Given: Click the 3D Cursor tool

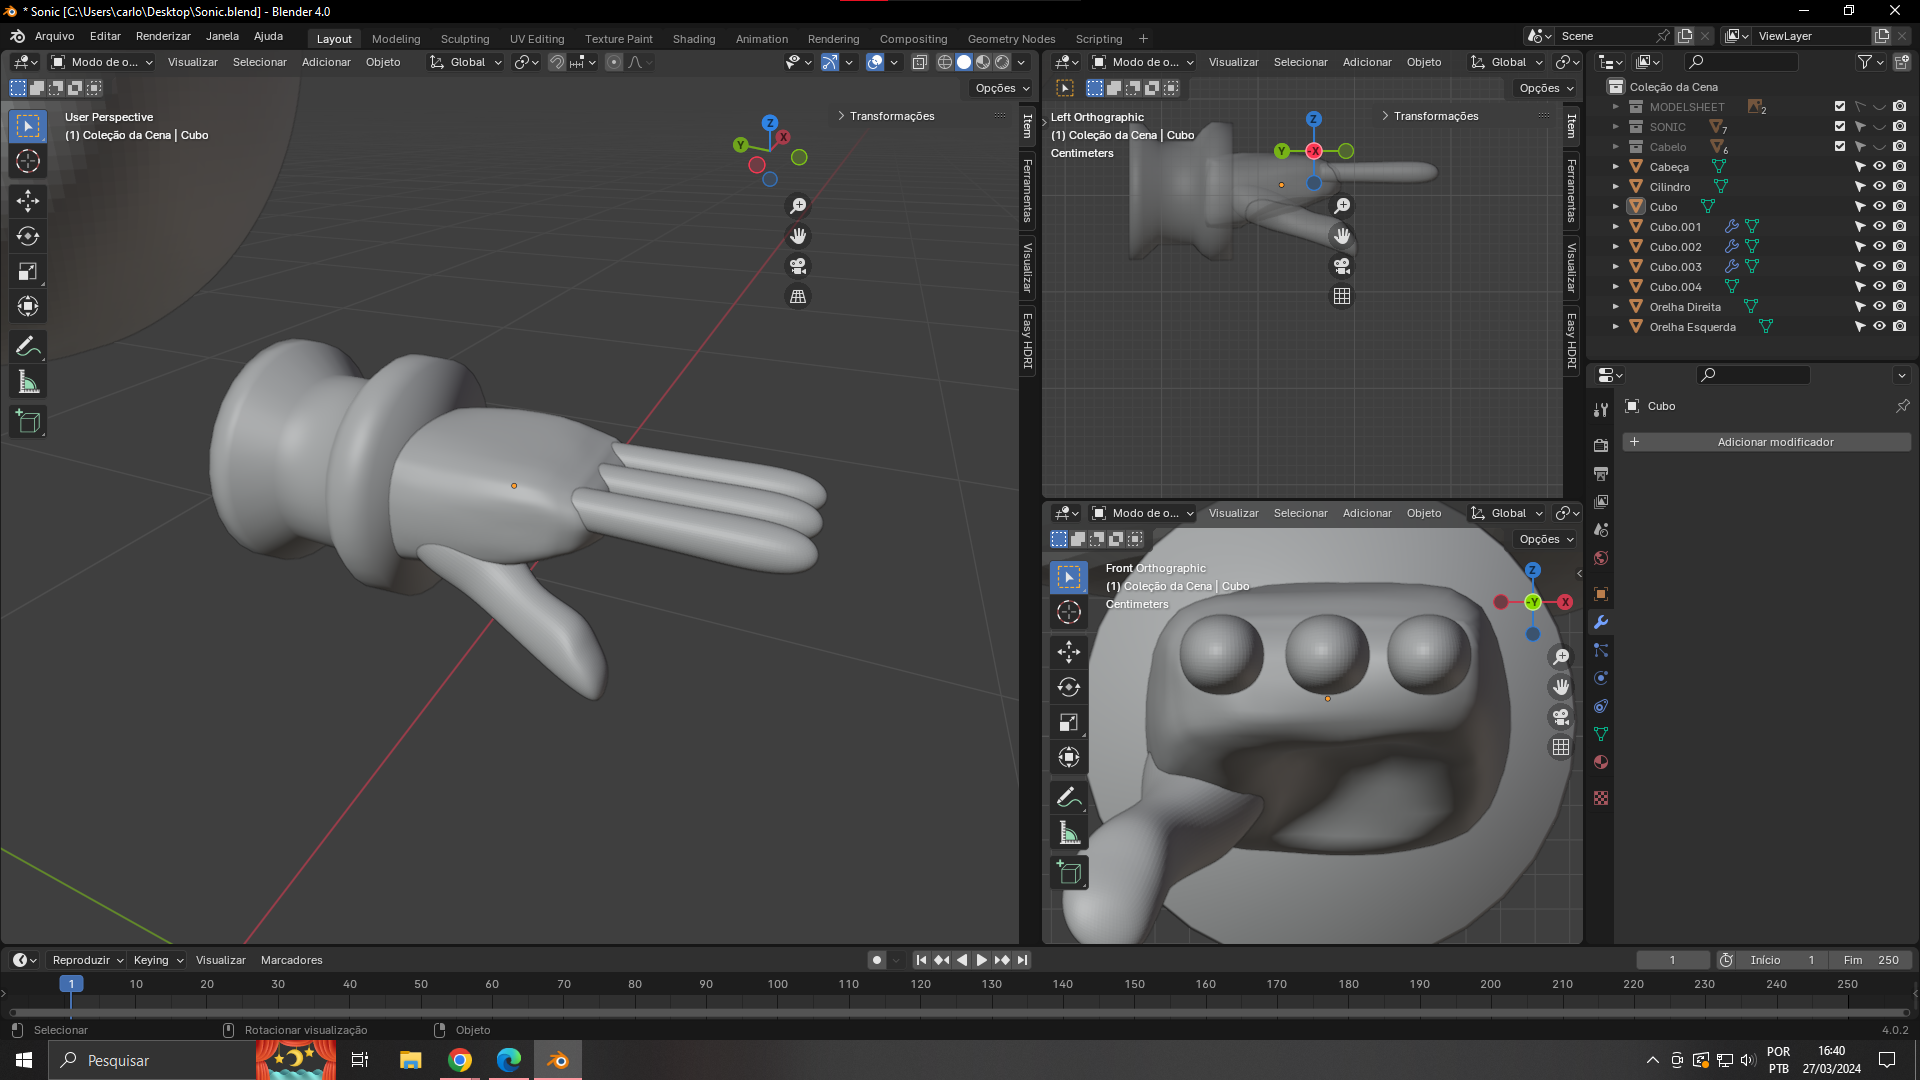Looking at the screenshot, I should pos(28,162).
